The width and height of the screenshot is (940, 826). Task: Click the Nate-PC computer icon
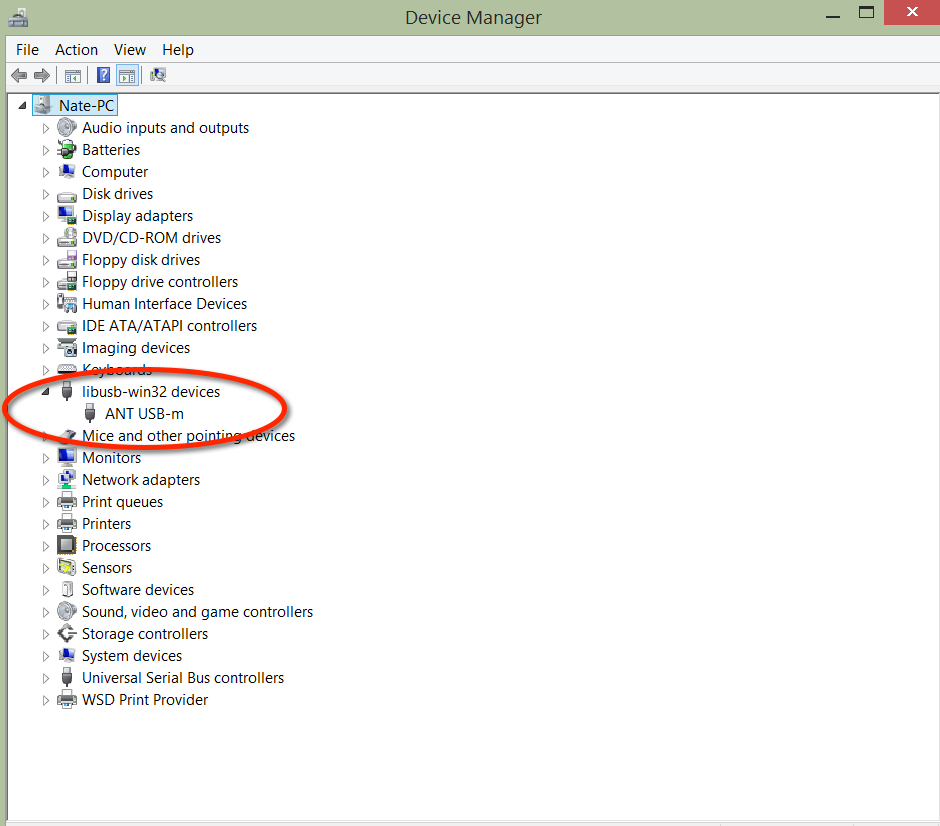pyautogui.click(x=43, y=105)
